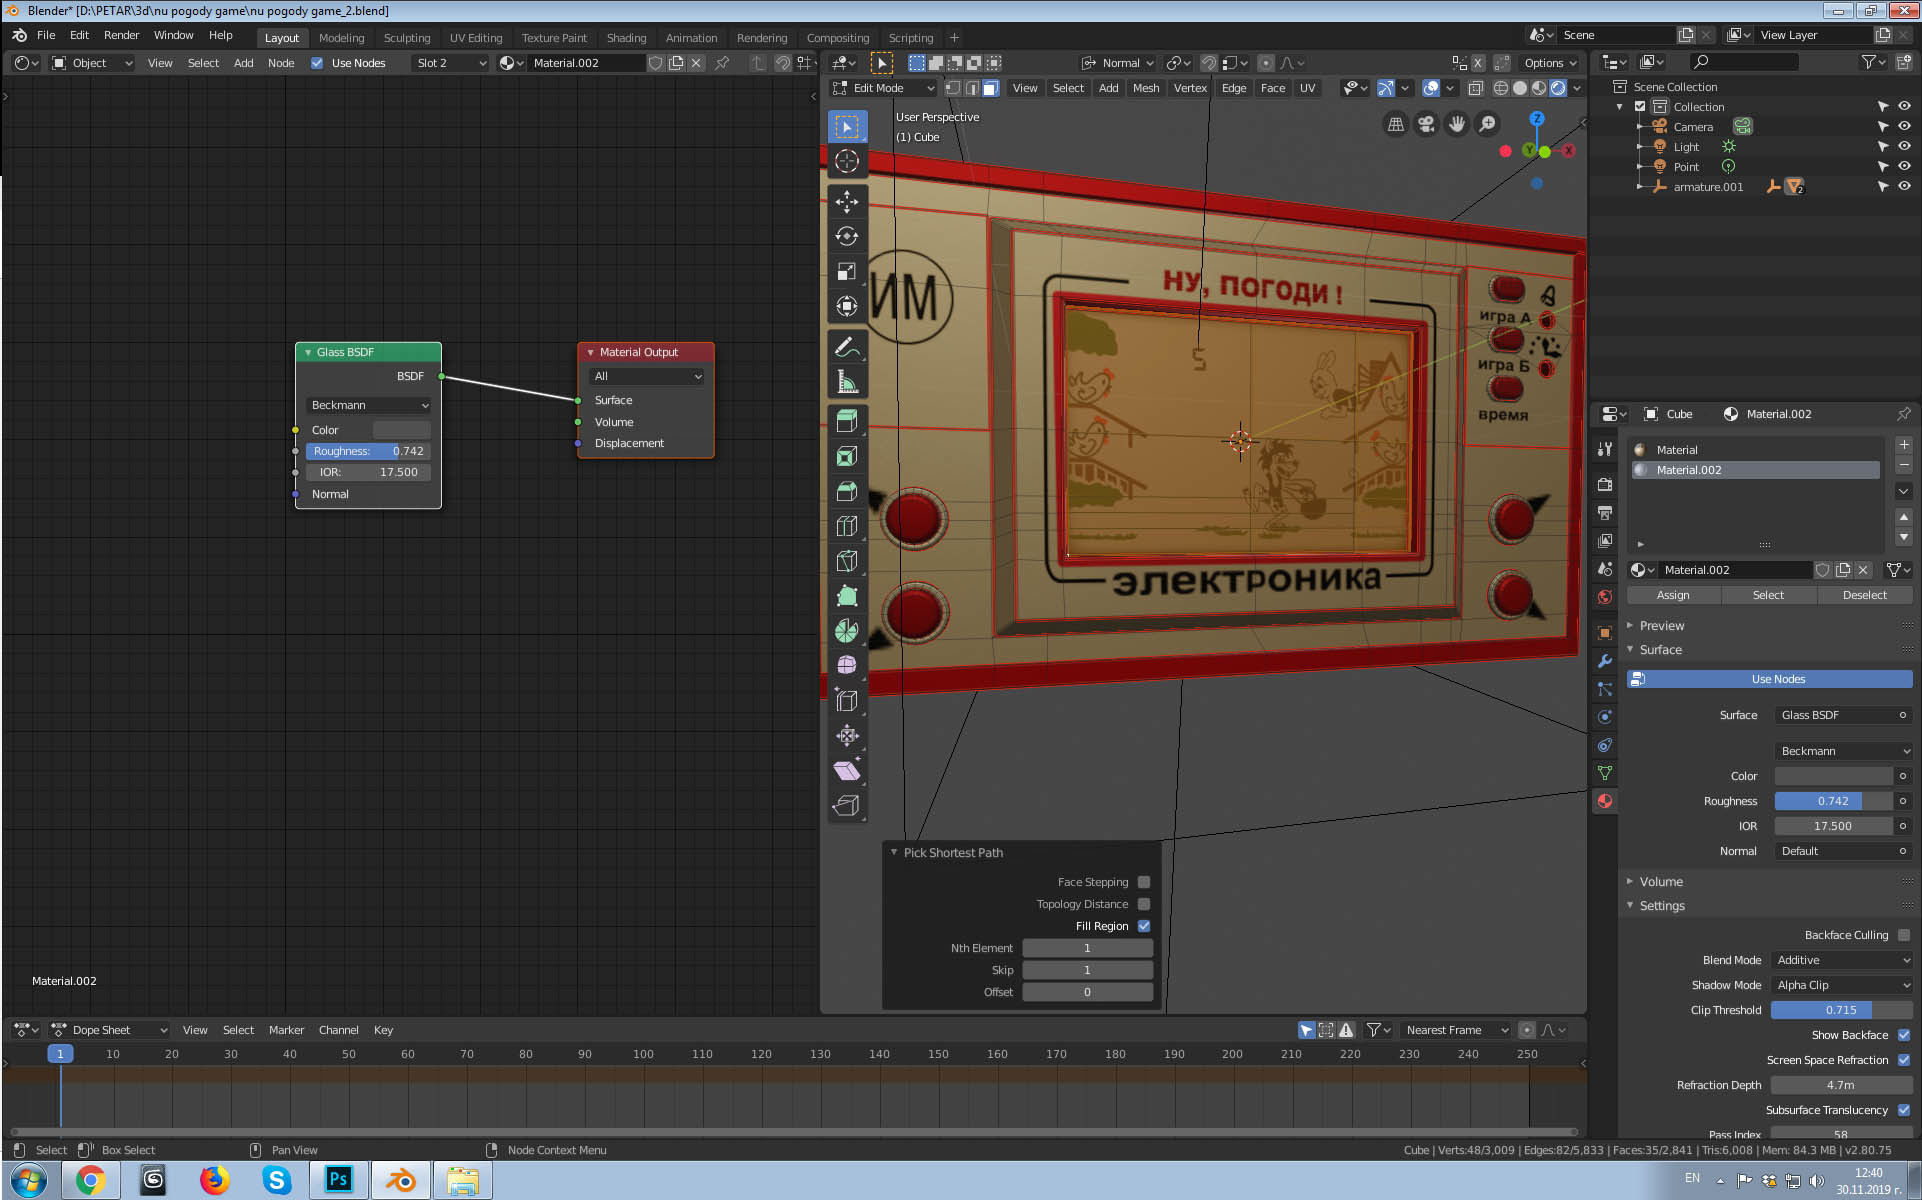Hide the Camera object in outliner
Image resolution: width=1922 pixels, height=1200 pixels.
1904,127
